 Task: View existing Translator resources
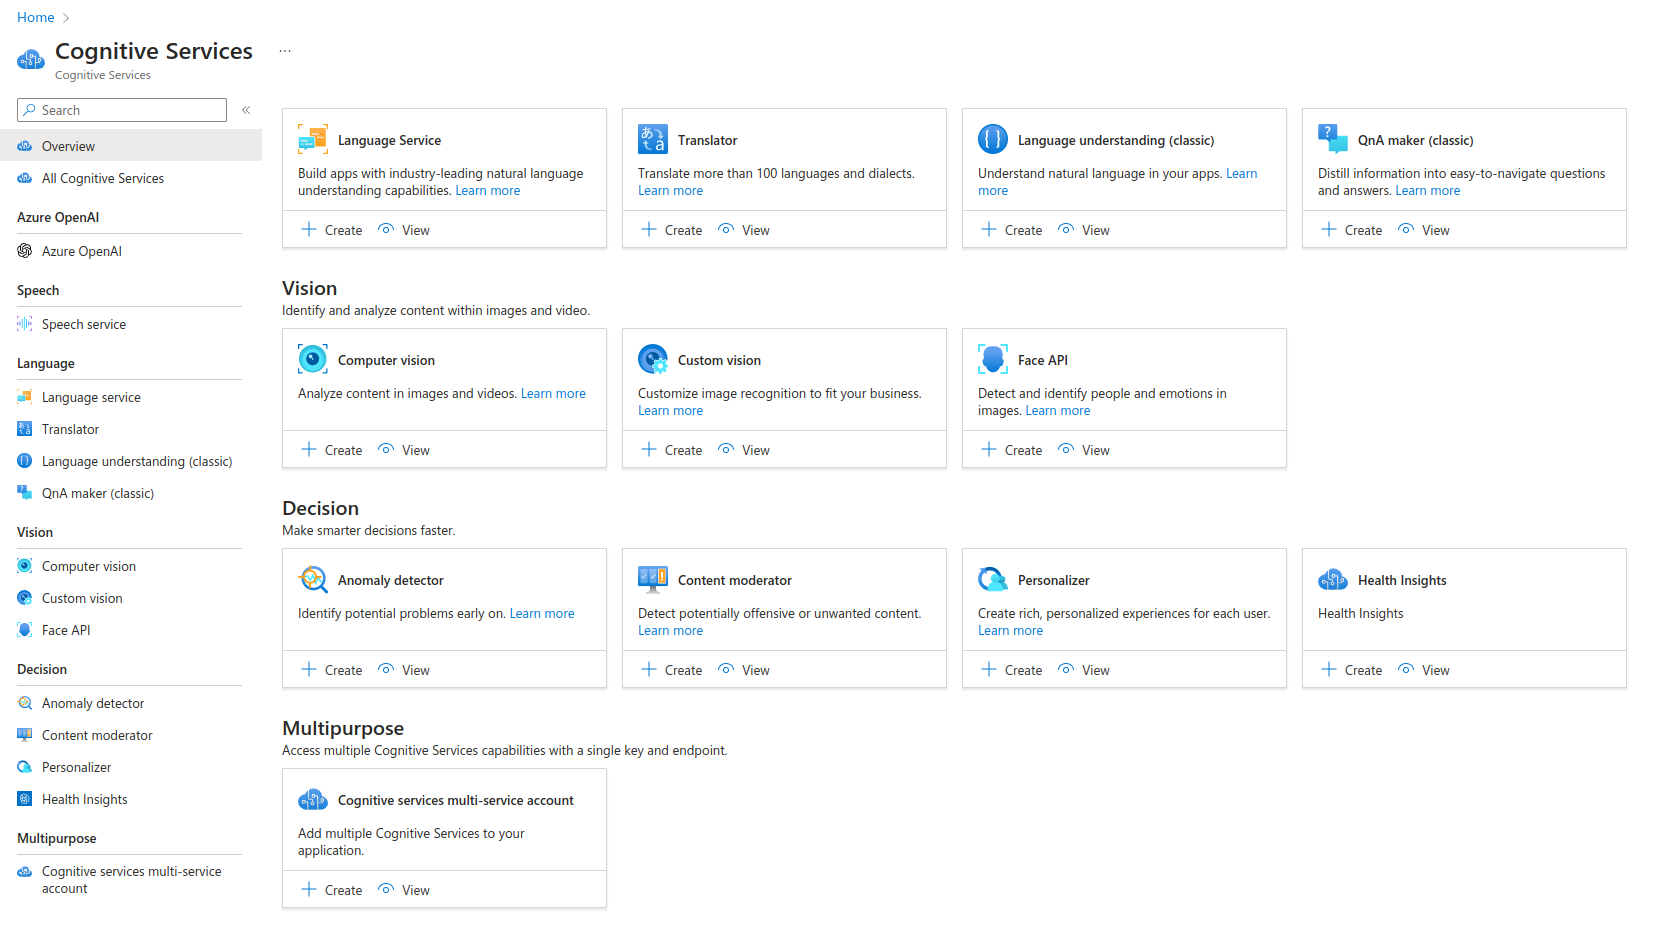pyautogui.click(x=744, y=230)
